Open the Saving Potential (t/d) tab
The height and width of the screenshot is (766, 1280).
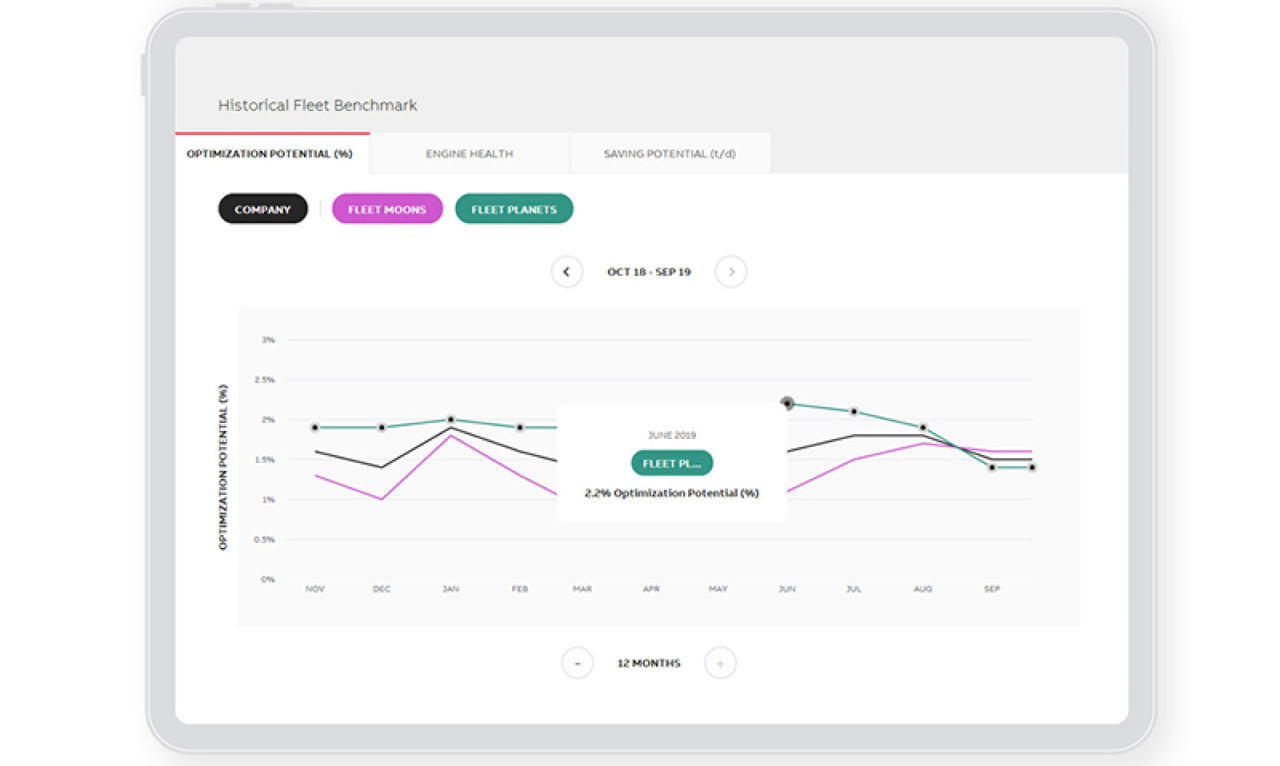pos(669,154)
